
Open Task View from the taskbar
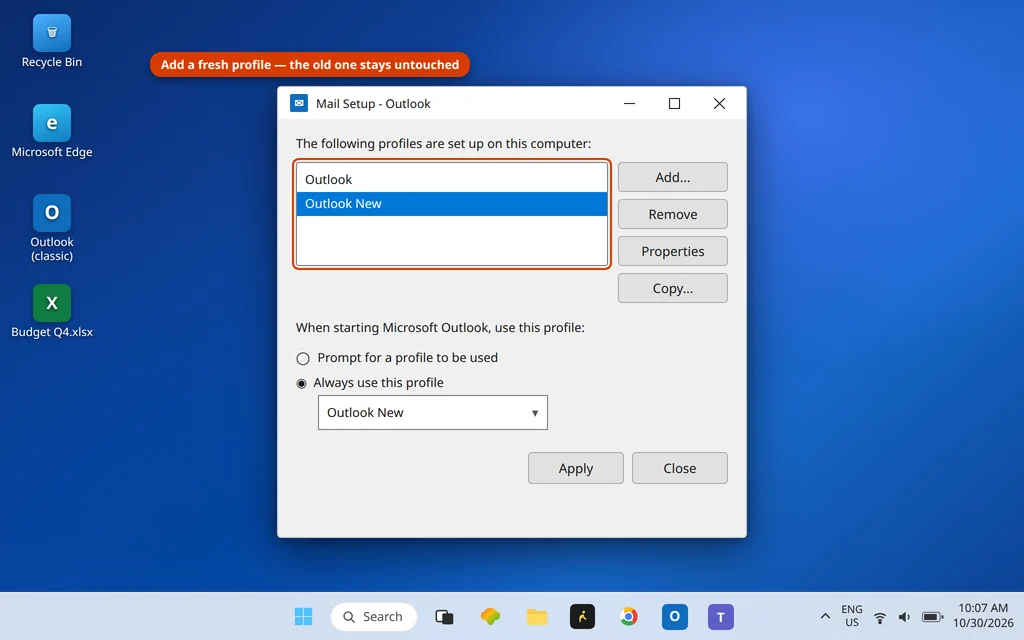click(444, 616)
